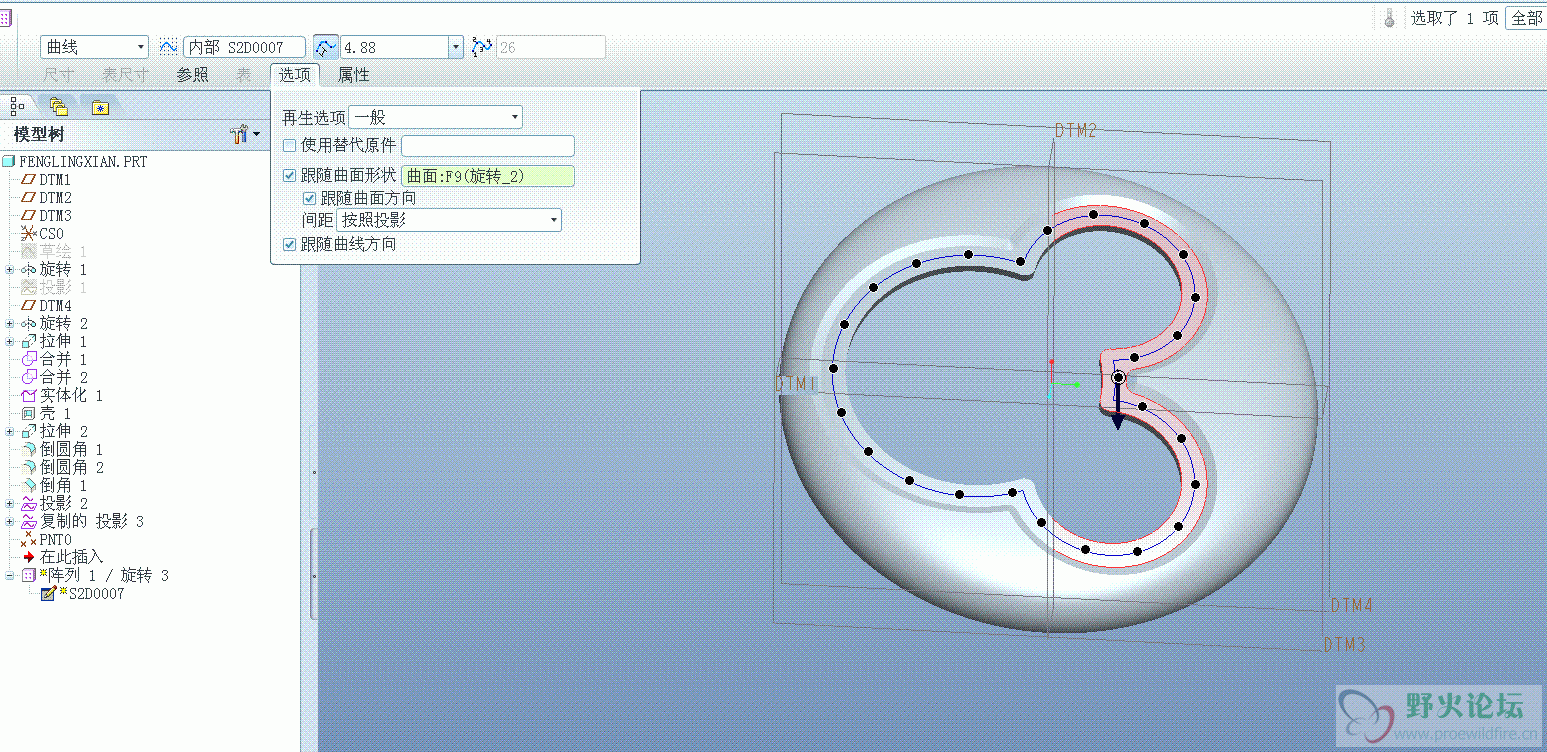
Task: Enable the 使用替代原件 checkbox
Action: pos(289,146)
